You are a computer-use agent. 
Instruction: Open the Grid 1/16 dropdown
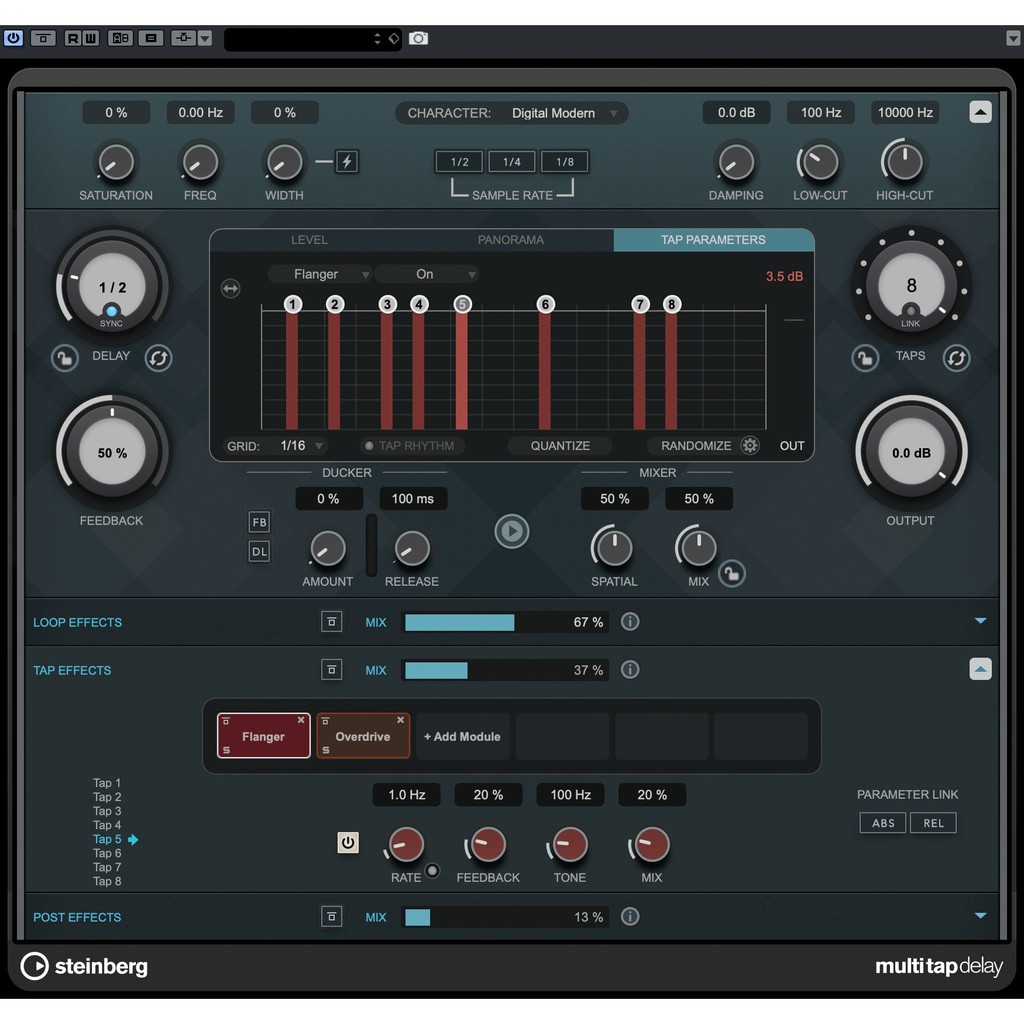302,446
